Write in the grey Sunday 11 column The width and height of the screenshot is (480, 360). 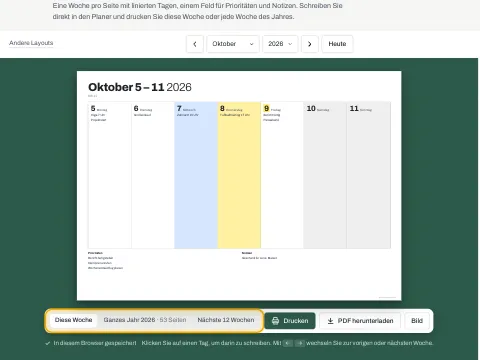pos(369,175)
